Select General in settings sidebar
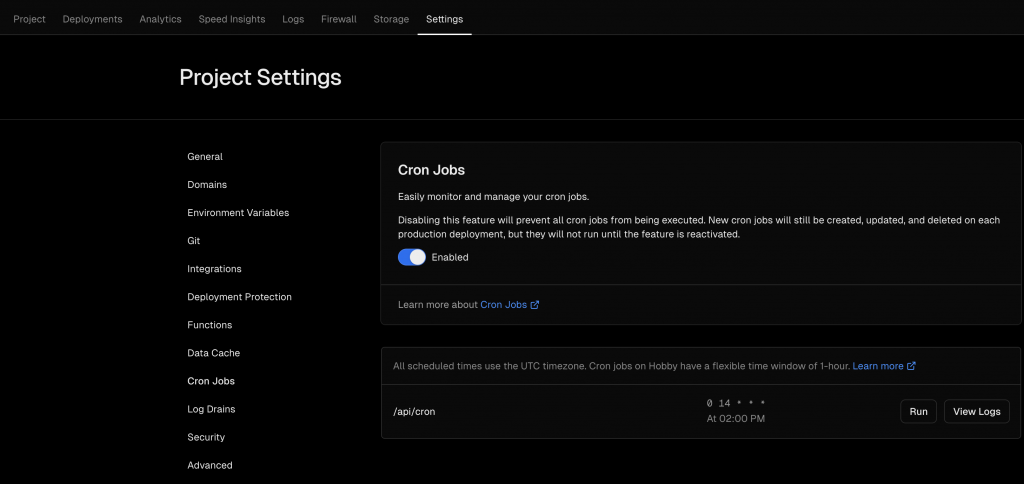 [205, 157]
